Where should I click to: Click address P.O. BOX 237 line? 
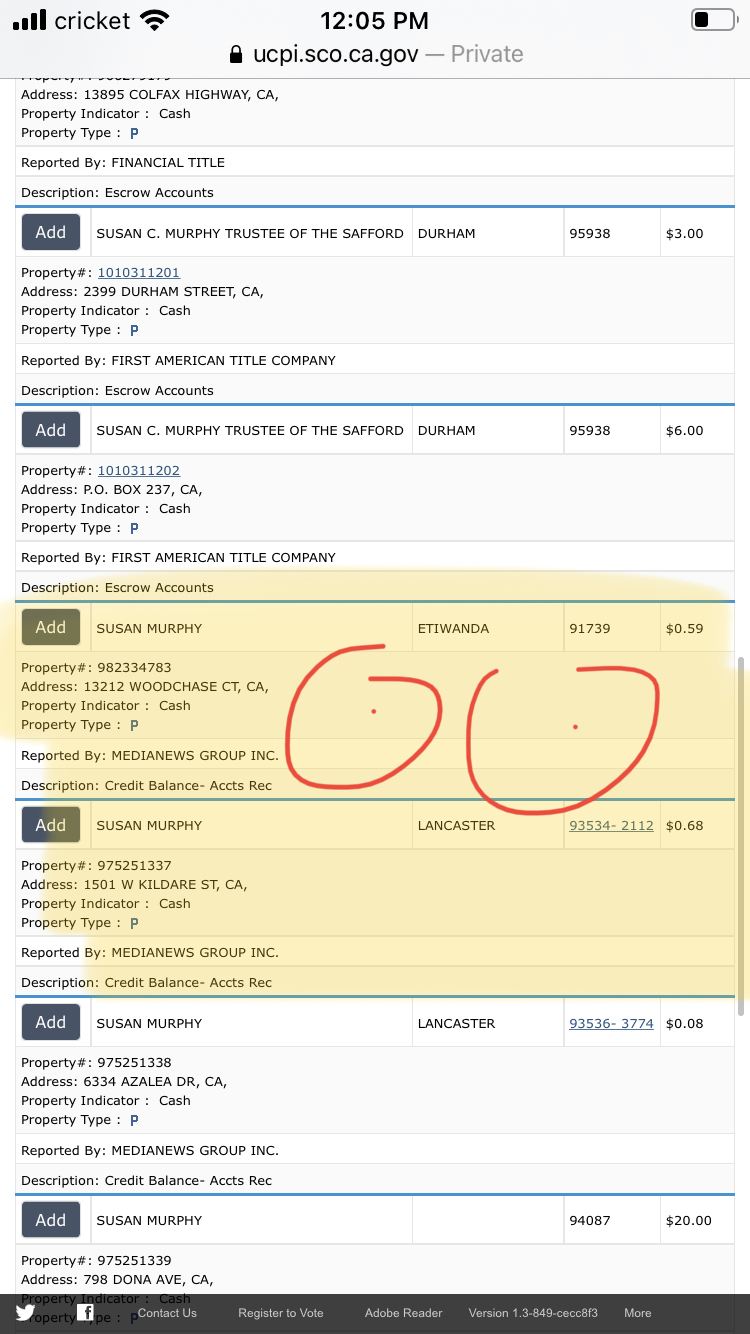coord(112,489)
